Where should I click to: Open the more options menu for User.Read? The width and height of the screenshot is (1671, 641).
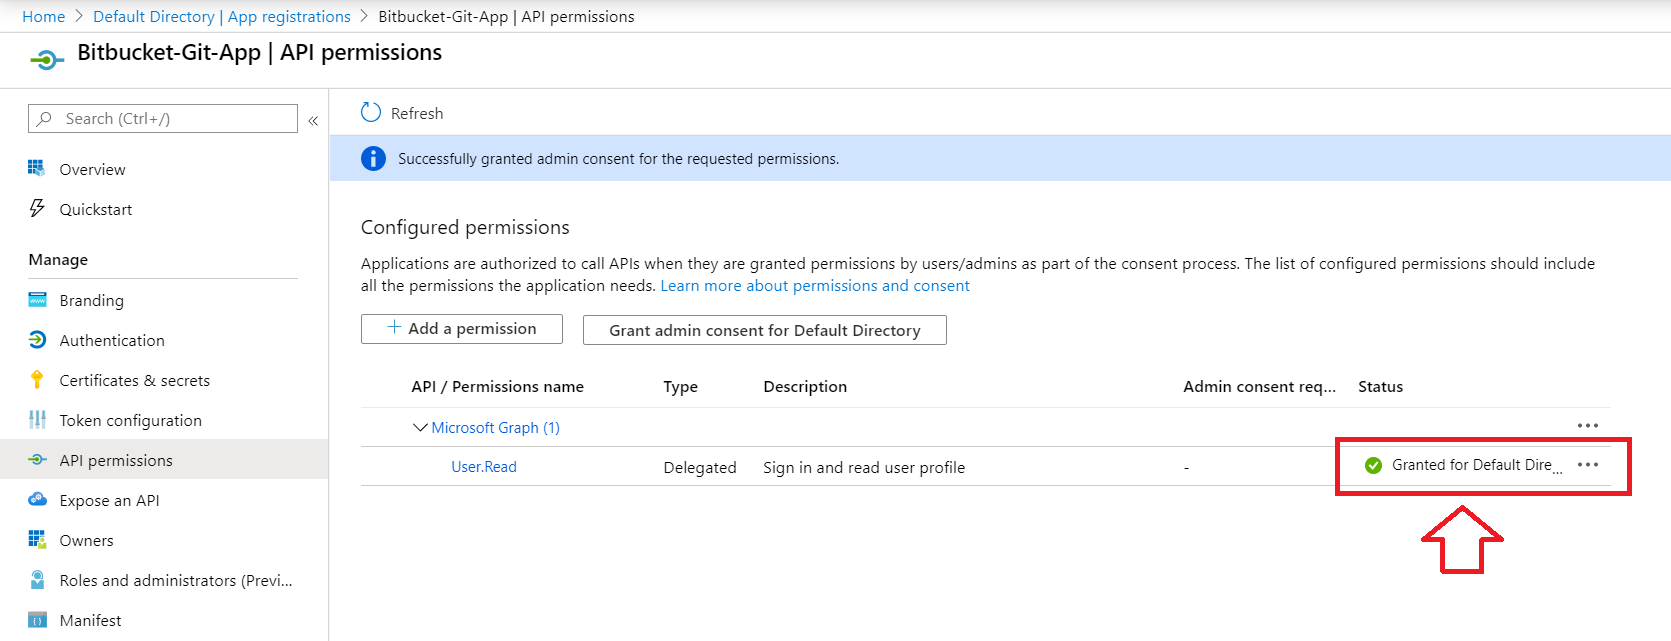(1588, 465)
